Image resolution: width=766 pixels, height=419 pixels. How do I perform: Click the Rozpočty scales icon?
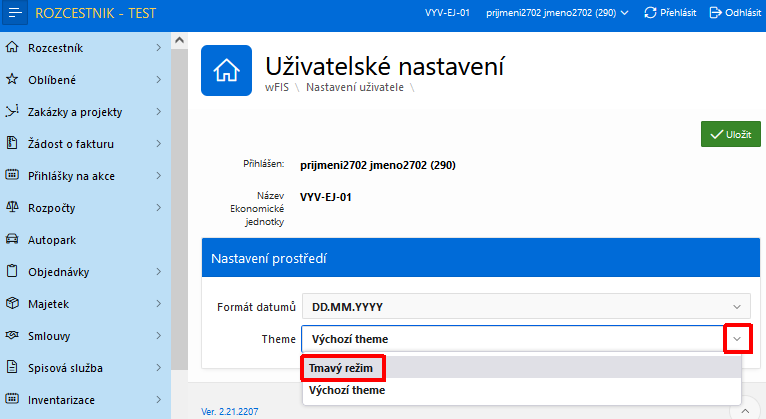point(12,207)
